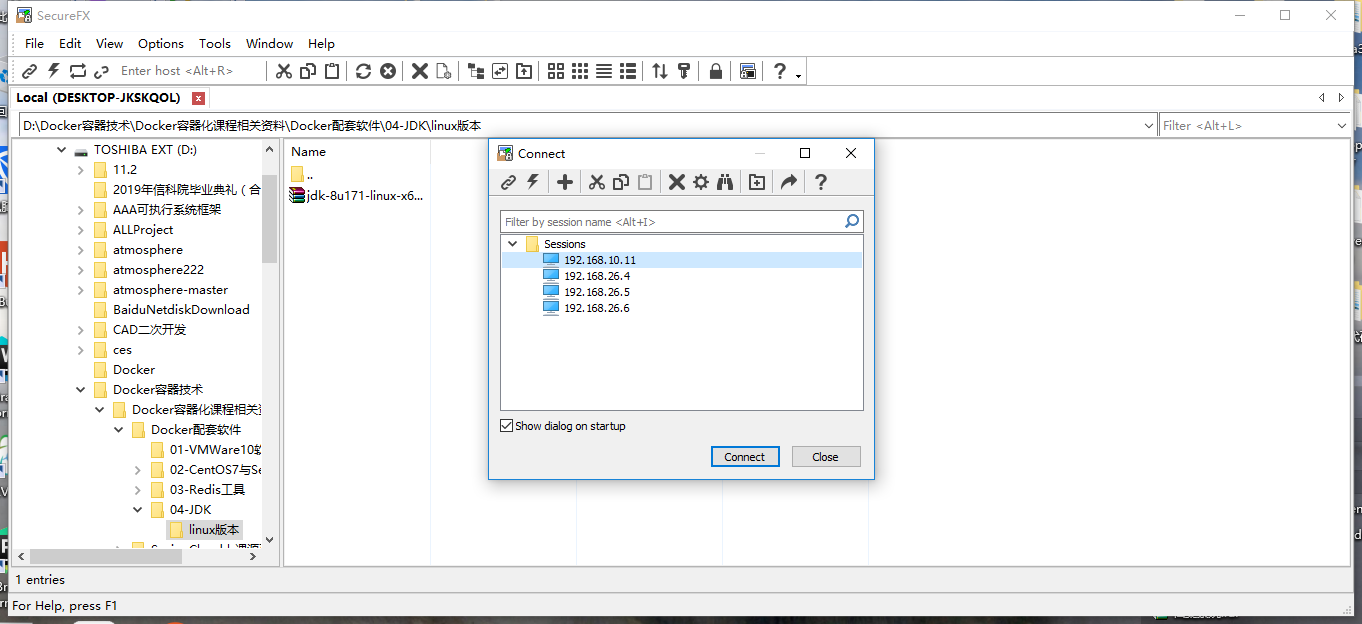
Task: Open the Window menu
Action: coord(270,44)
